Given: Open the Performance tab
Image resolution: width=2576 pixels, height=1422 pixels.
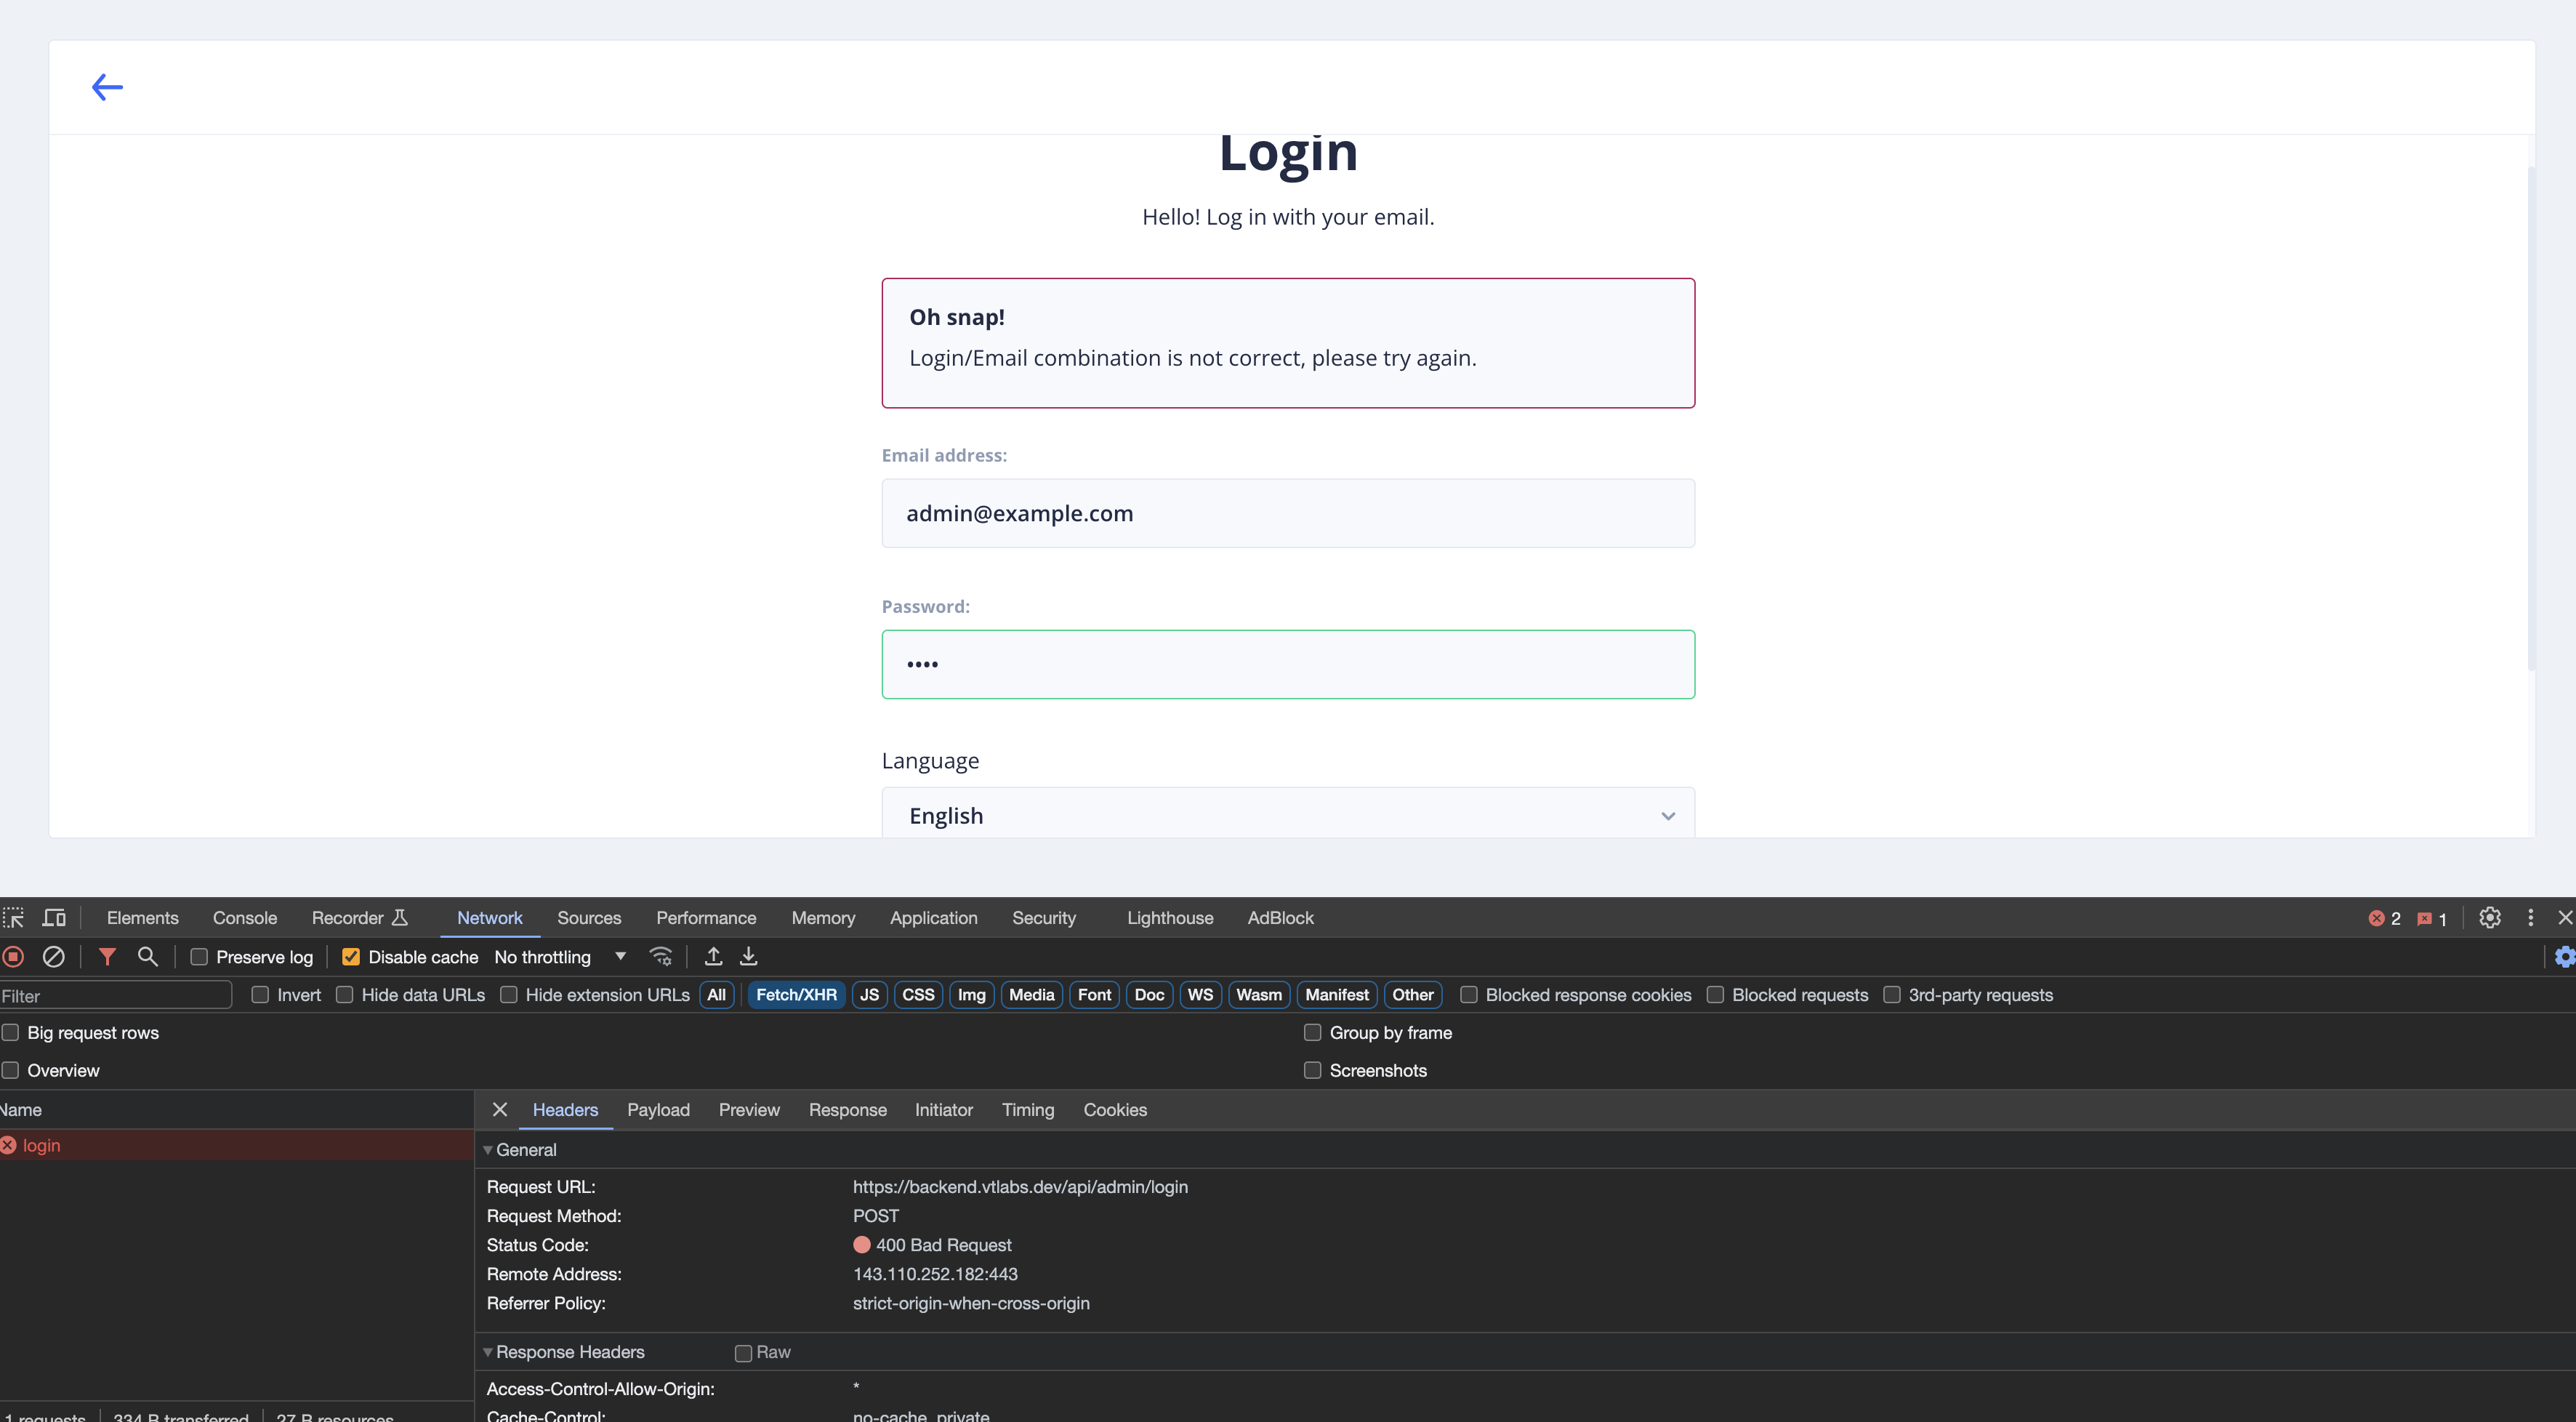Looking at the screenshot, I should [706, 918].
